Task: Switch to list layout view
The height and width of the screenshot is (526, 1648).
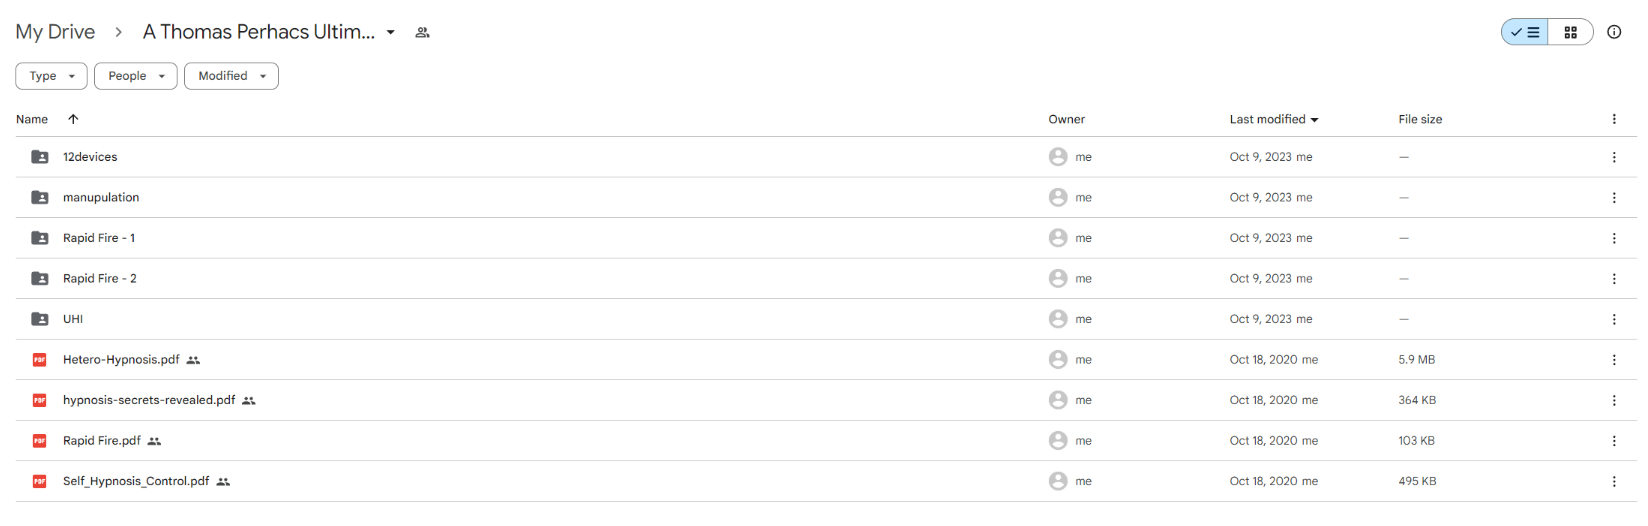Action: [1525, 32]
